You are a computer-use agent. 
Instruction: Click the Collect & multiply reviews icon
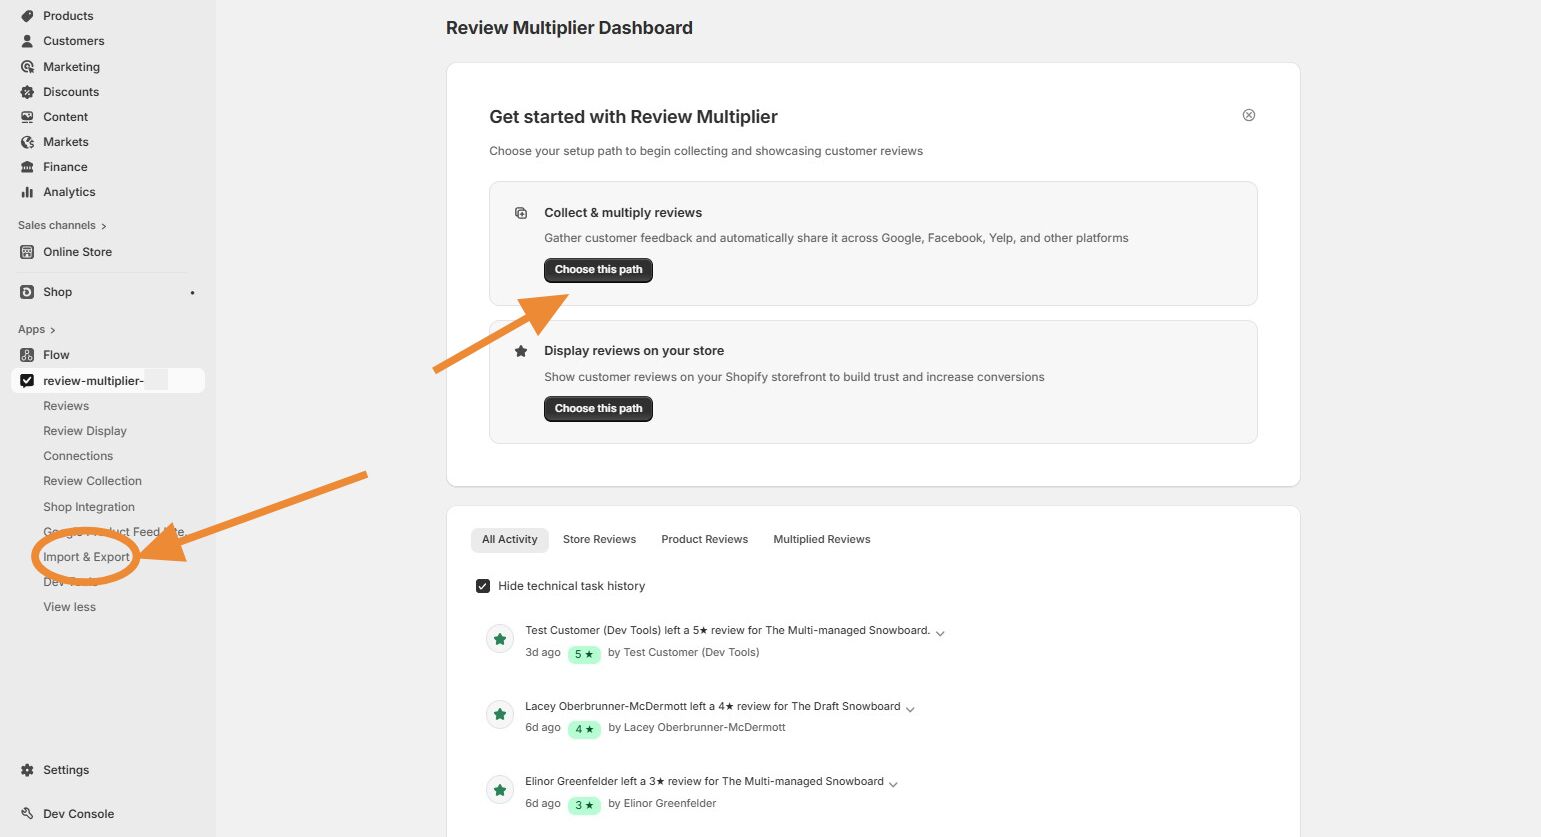point(521,213)
